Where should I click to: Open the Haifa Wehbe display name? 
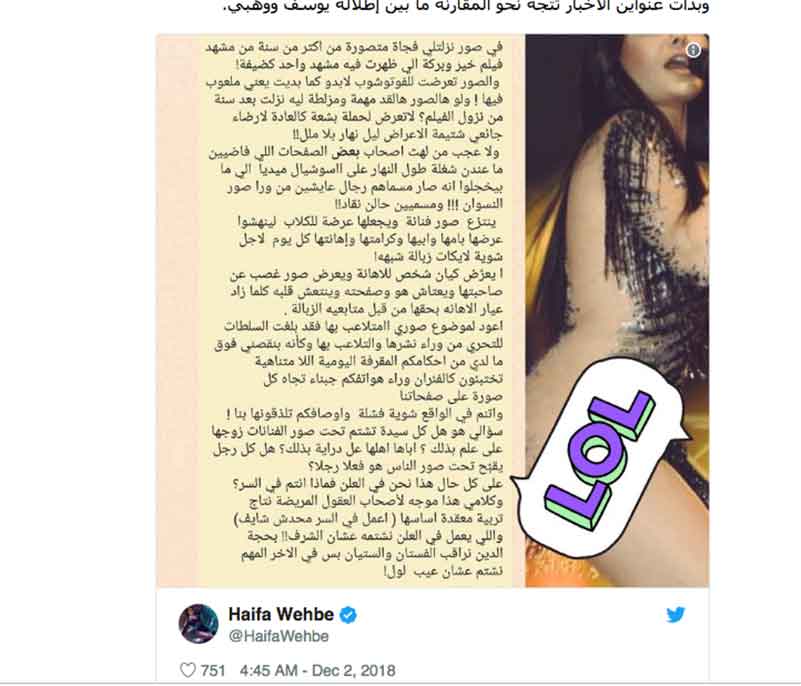281,614
